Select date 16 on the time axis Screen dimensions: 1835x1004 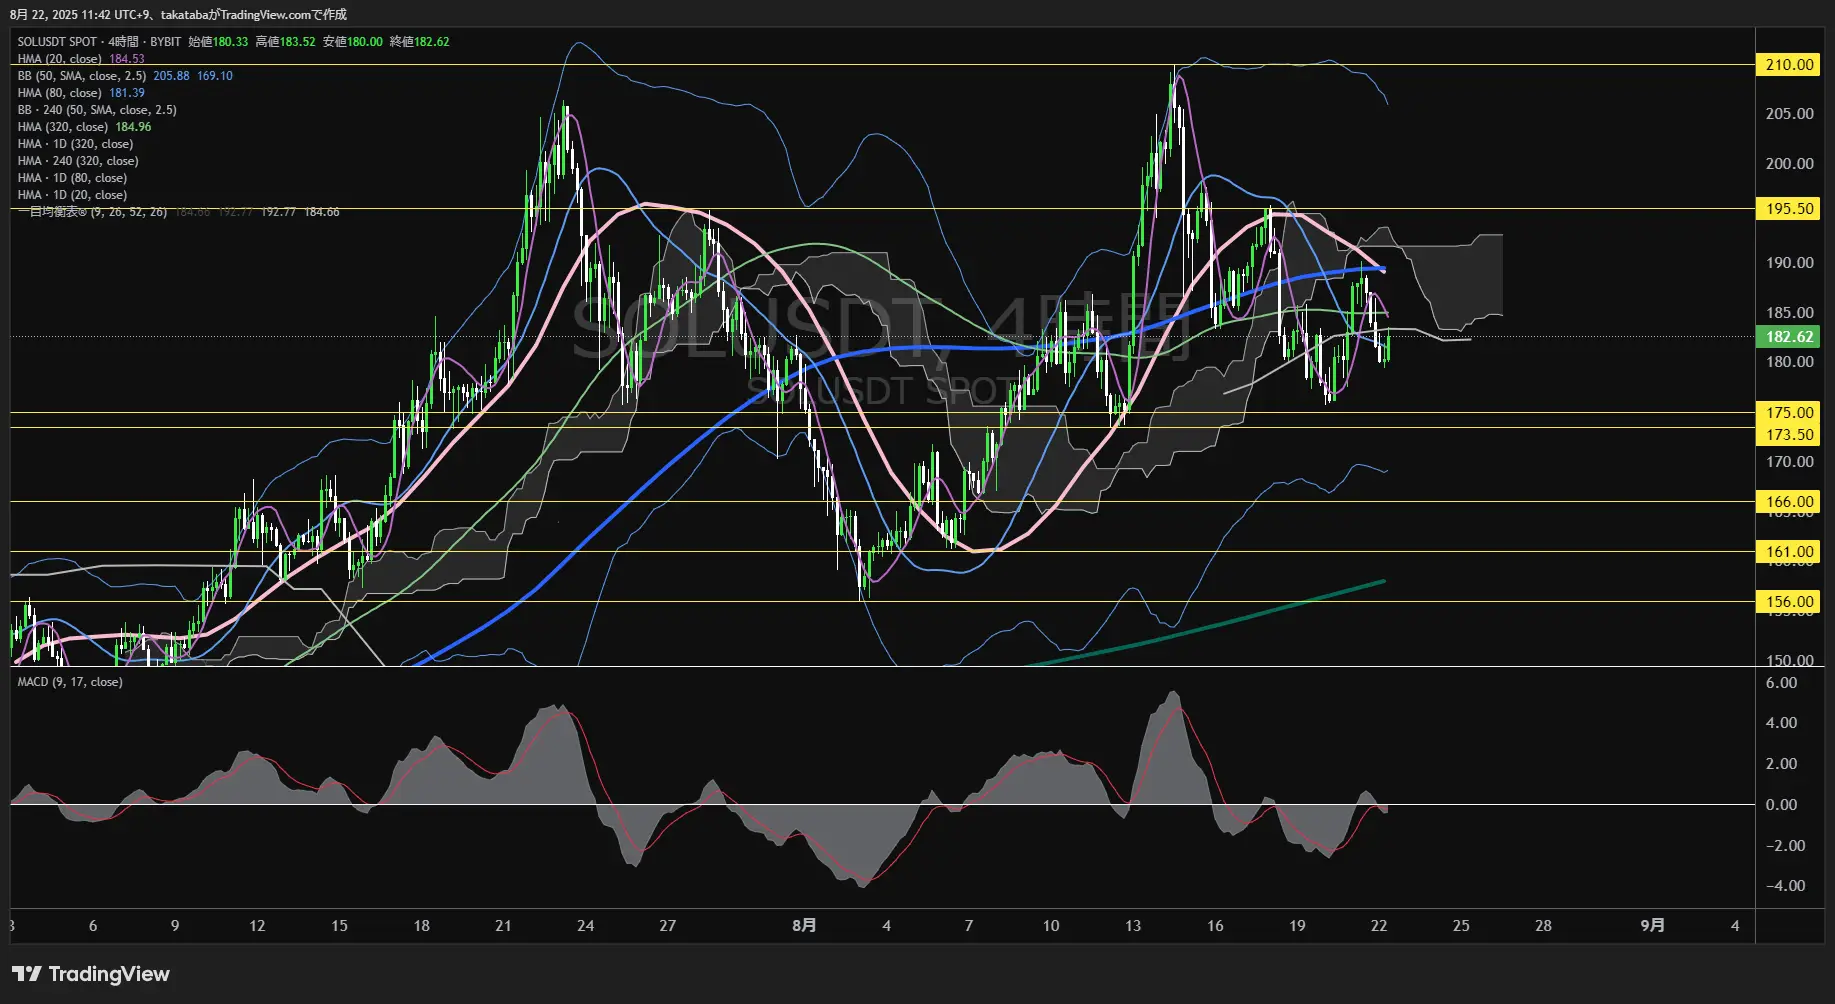click(x=1215, y=926)
